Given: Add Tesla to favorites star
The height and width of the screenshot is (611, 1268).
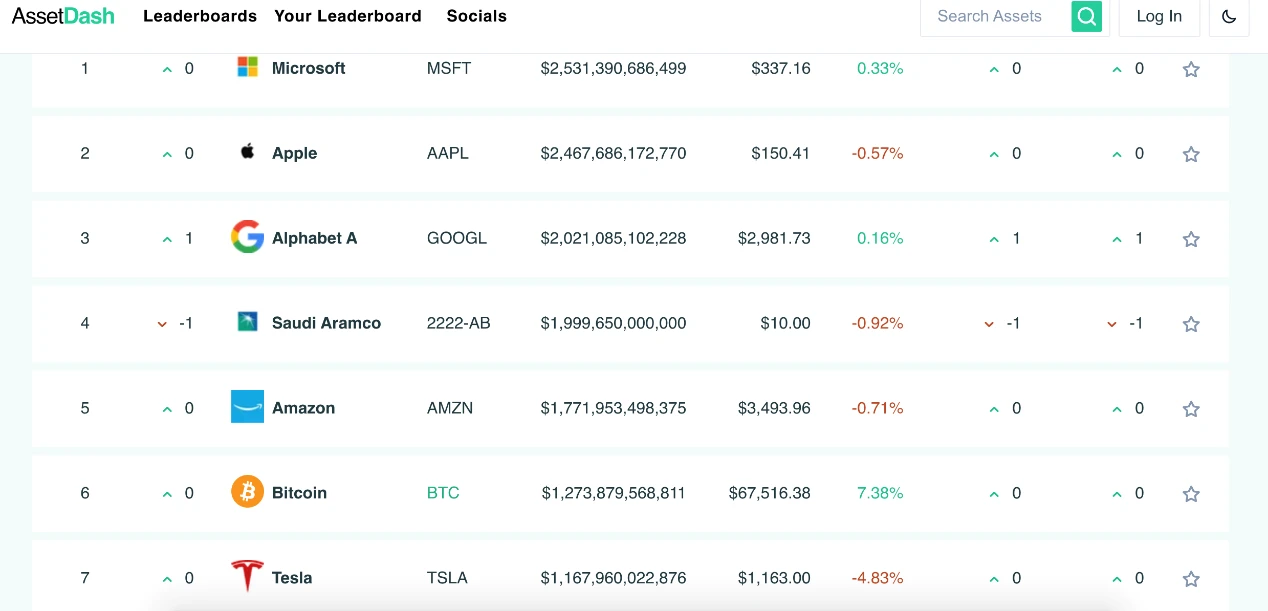Looking at the screenshot, I should click(x=1191, y=579).
